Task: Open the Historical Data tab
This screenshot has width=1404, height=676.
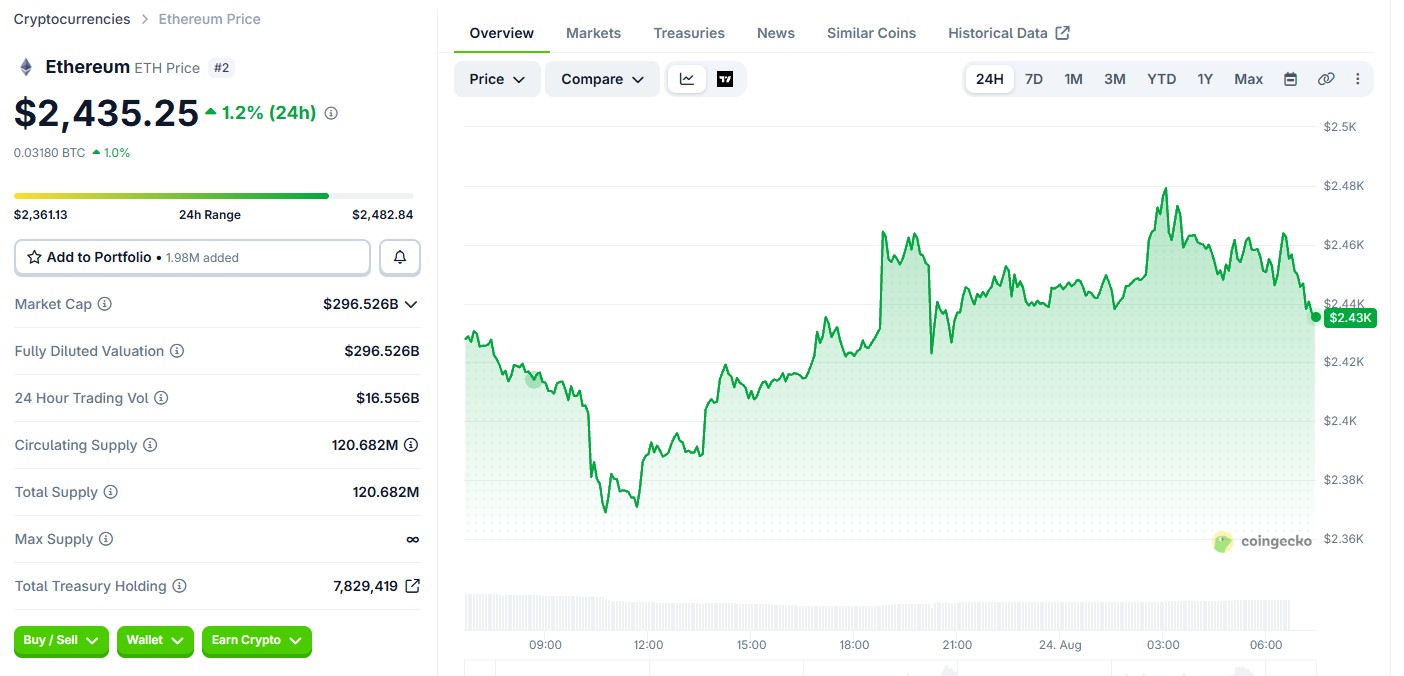Action: pos(1009,33)
